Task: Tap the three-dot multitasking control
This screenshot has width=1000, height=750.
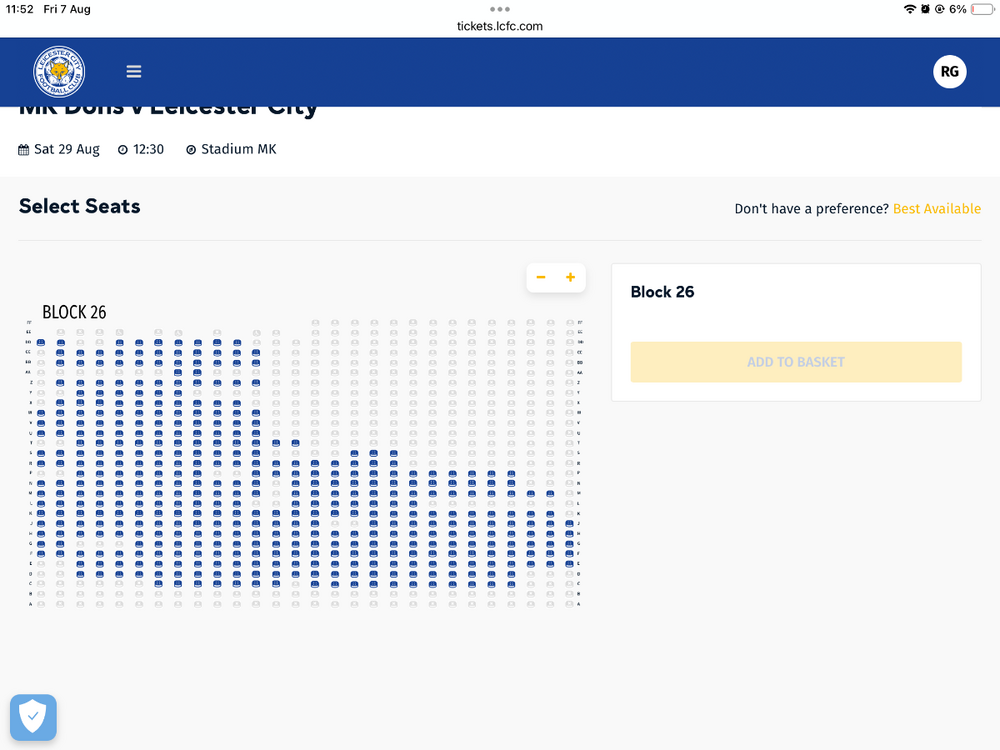Action: click(500, 9)
